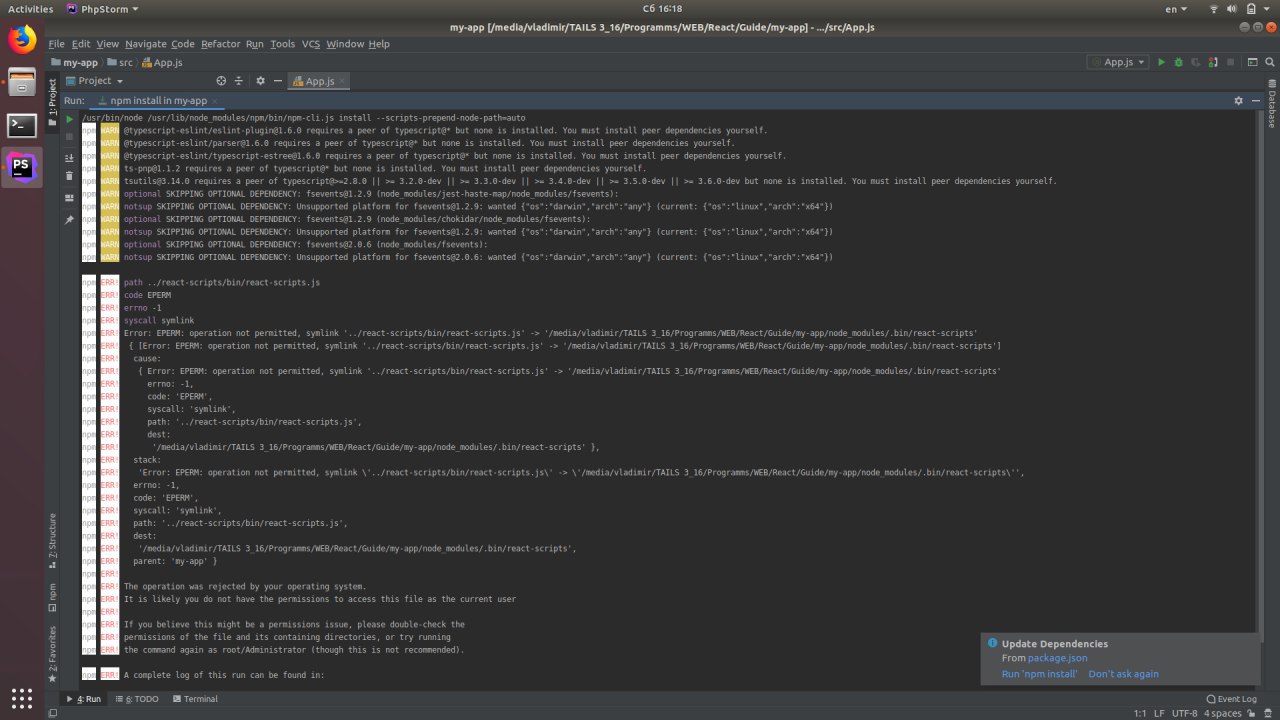Screen dimensions: 1280x720
Task: Open Files manager in the dock
Action: click(22, 83)
